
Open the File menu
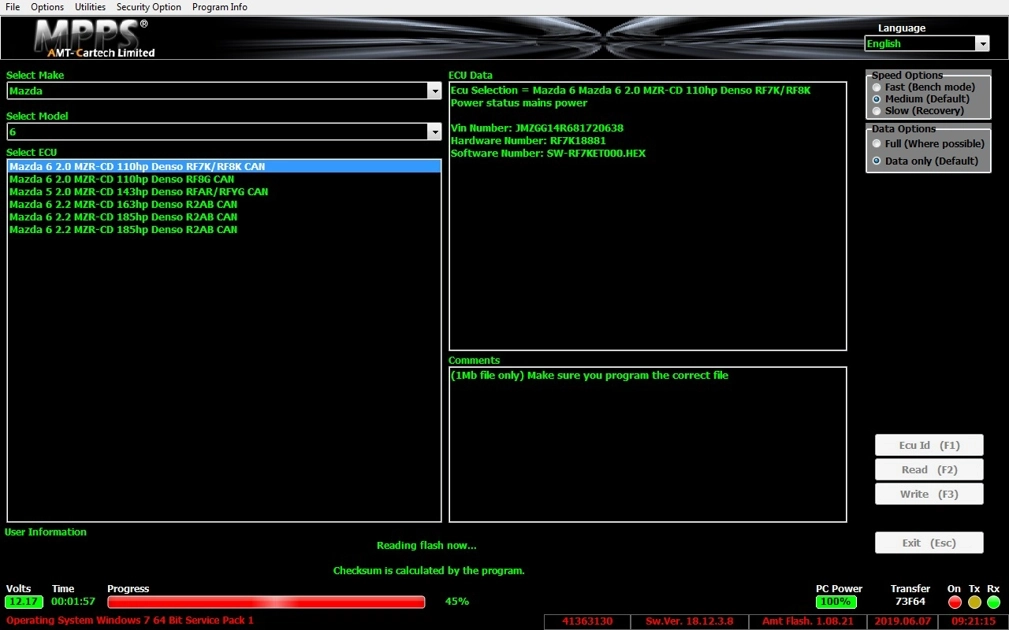(12, 7)
